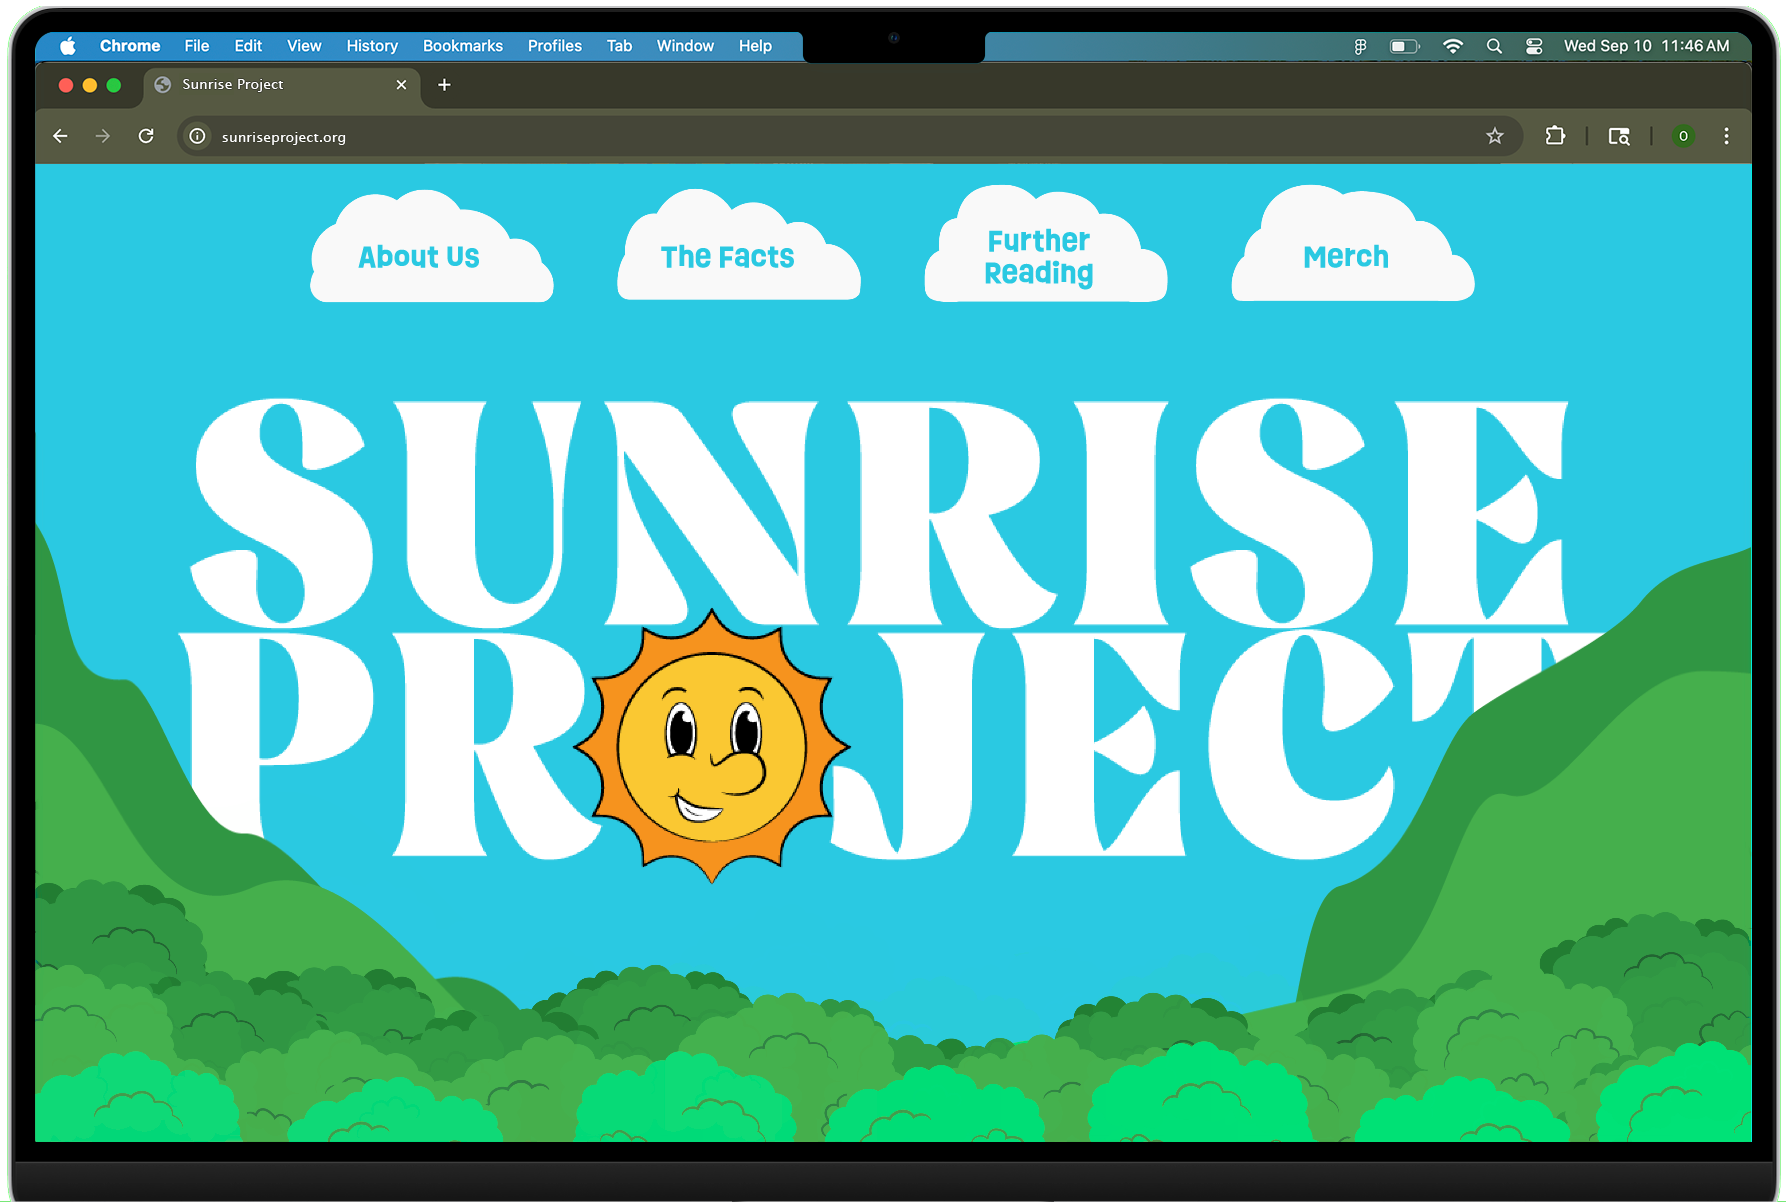Open the Apple menu
The image size is (1786, 1202).
(x=67, y=46)
